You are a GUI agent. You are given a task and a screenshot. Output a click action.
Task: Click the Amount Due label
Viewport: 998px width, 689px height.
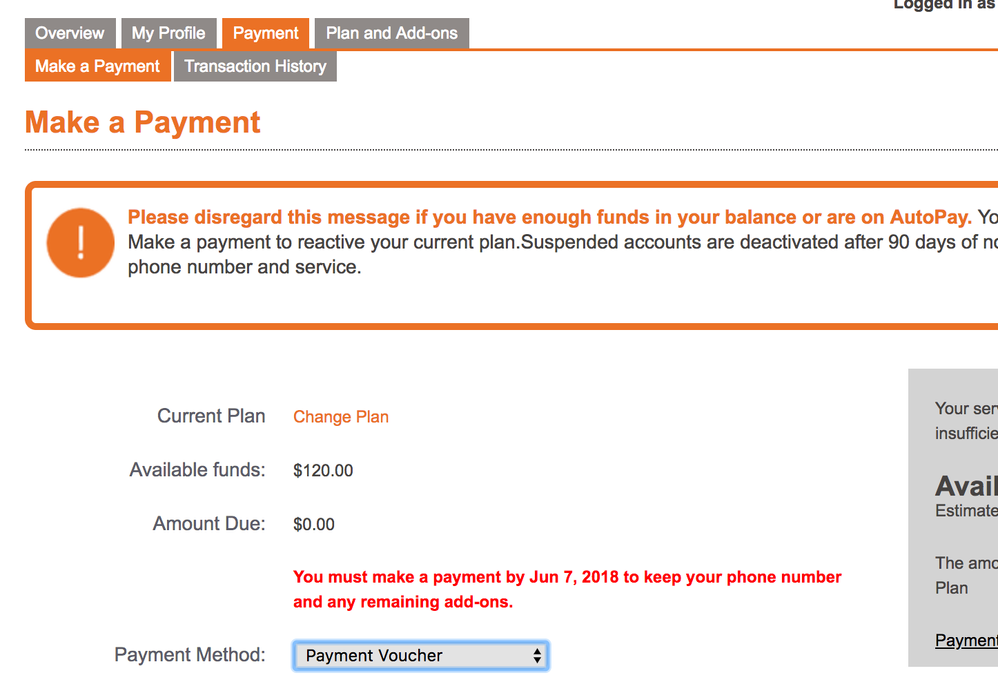pos(209,523)
